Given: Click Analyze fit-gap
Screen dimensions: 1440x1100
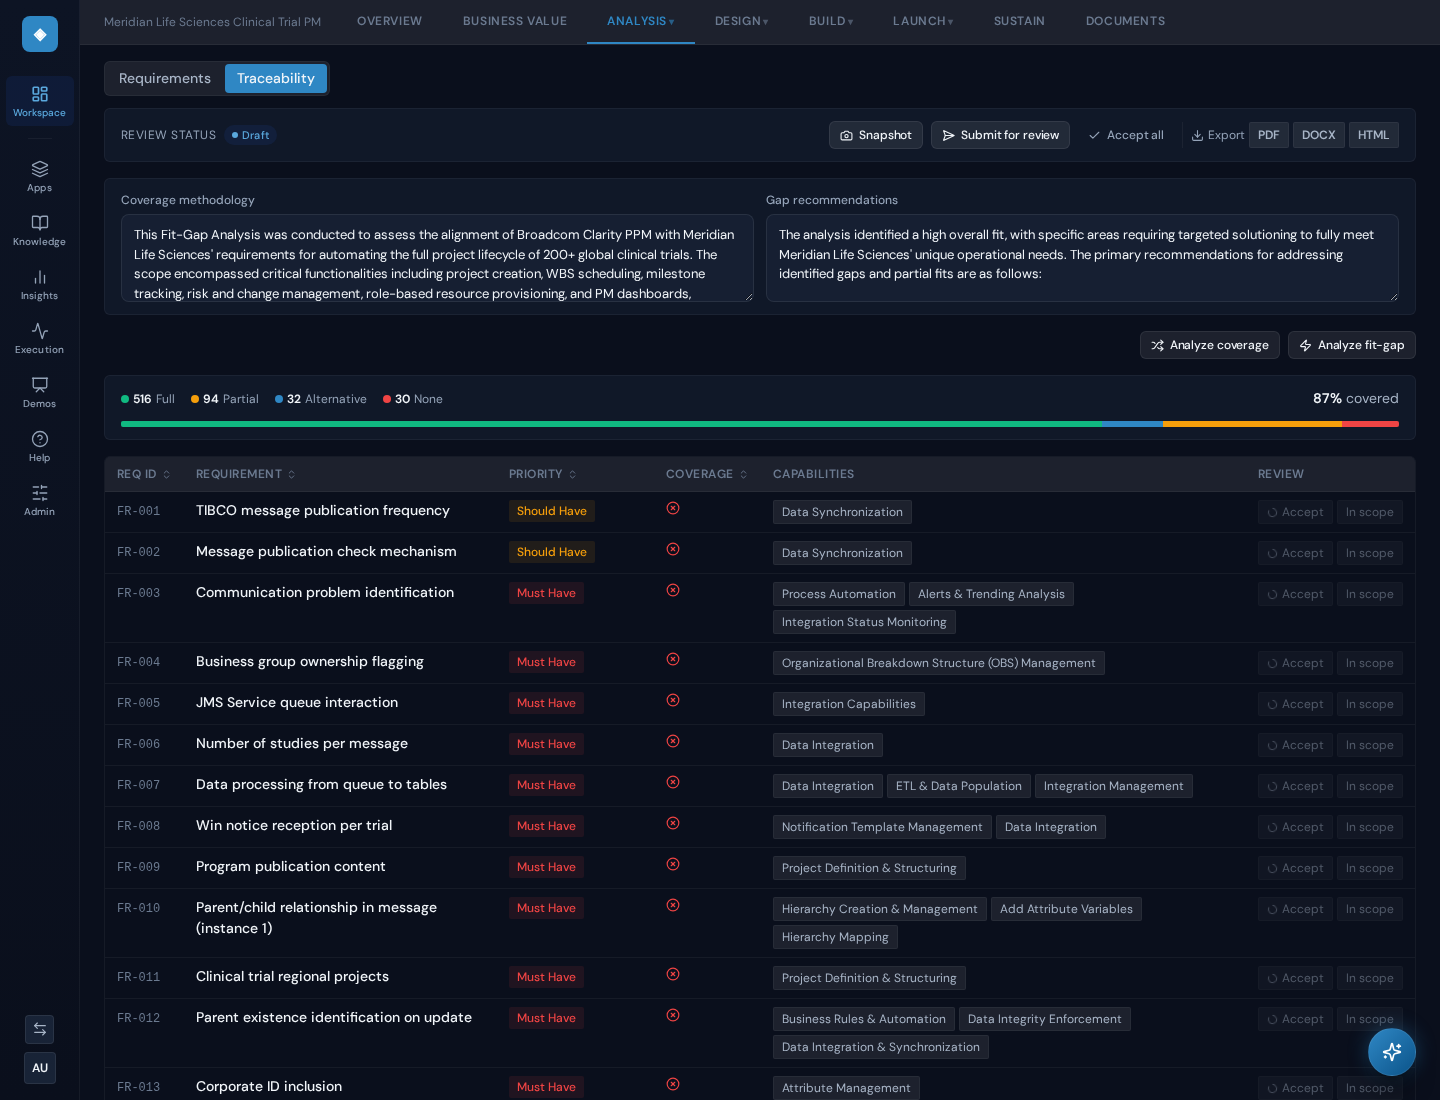Looking at the screenshot, I should coord(1352,345).
